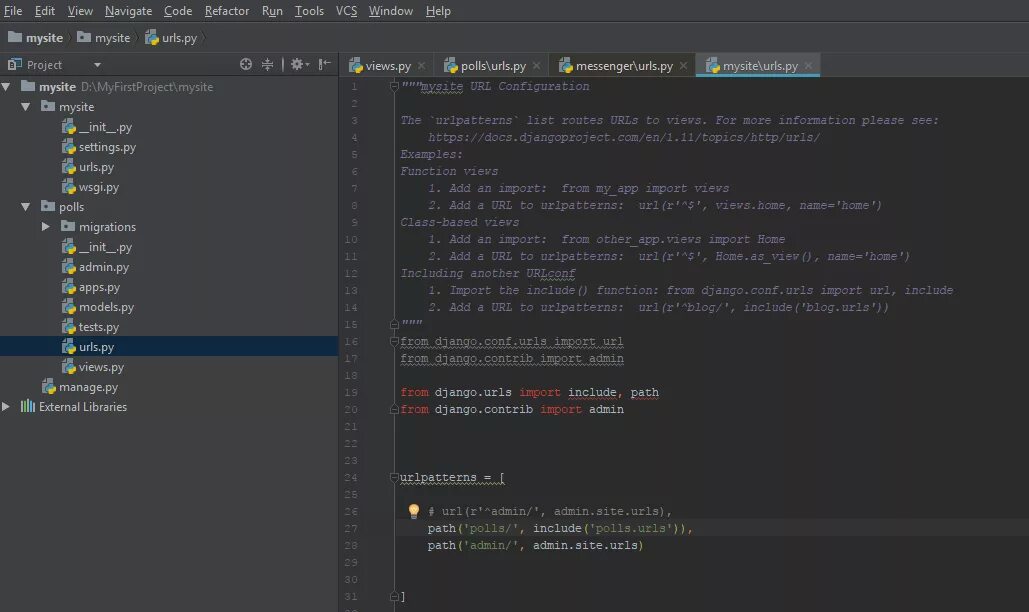Click the yellow lightbulb intention icon
Screen dimensions: 1029x612
click(413, 510)
